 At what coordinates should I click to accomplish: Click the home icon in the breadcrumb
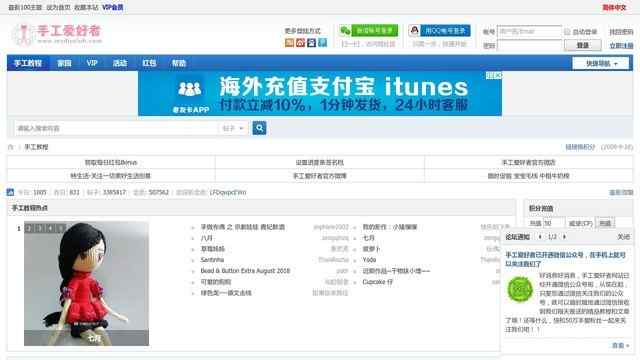pyautogui.click(x=11, y=147)
